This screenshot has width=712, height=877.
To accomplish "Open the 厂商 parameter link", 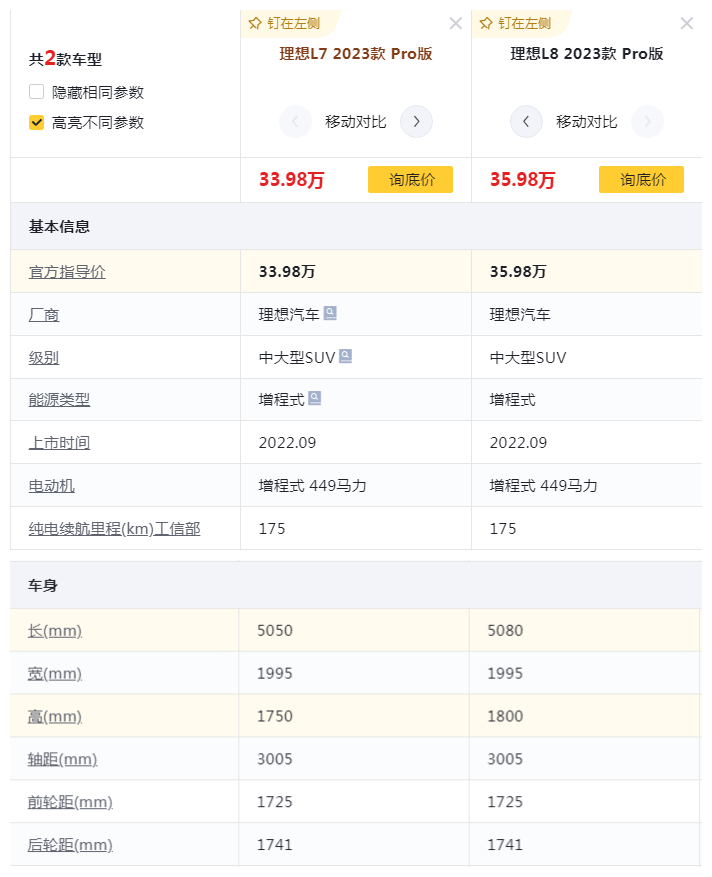I will click(44, 315).
